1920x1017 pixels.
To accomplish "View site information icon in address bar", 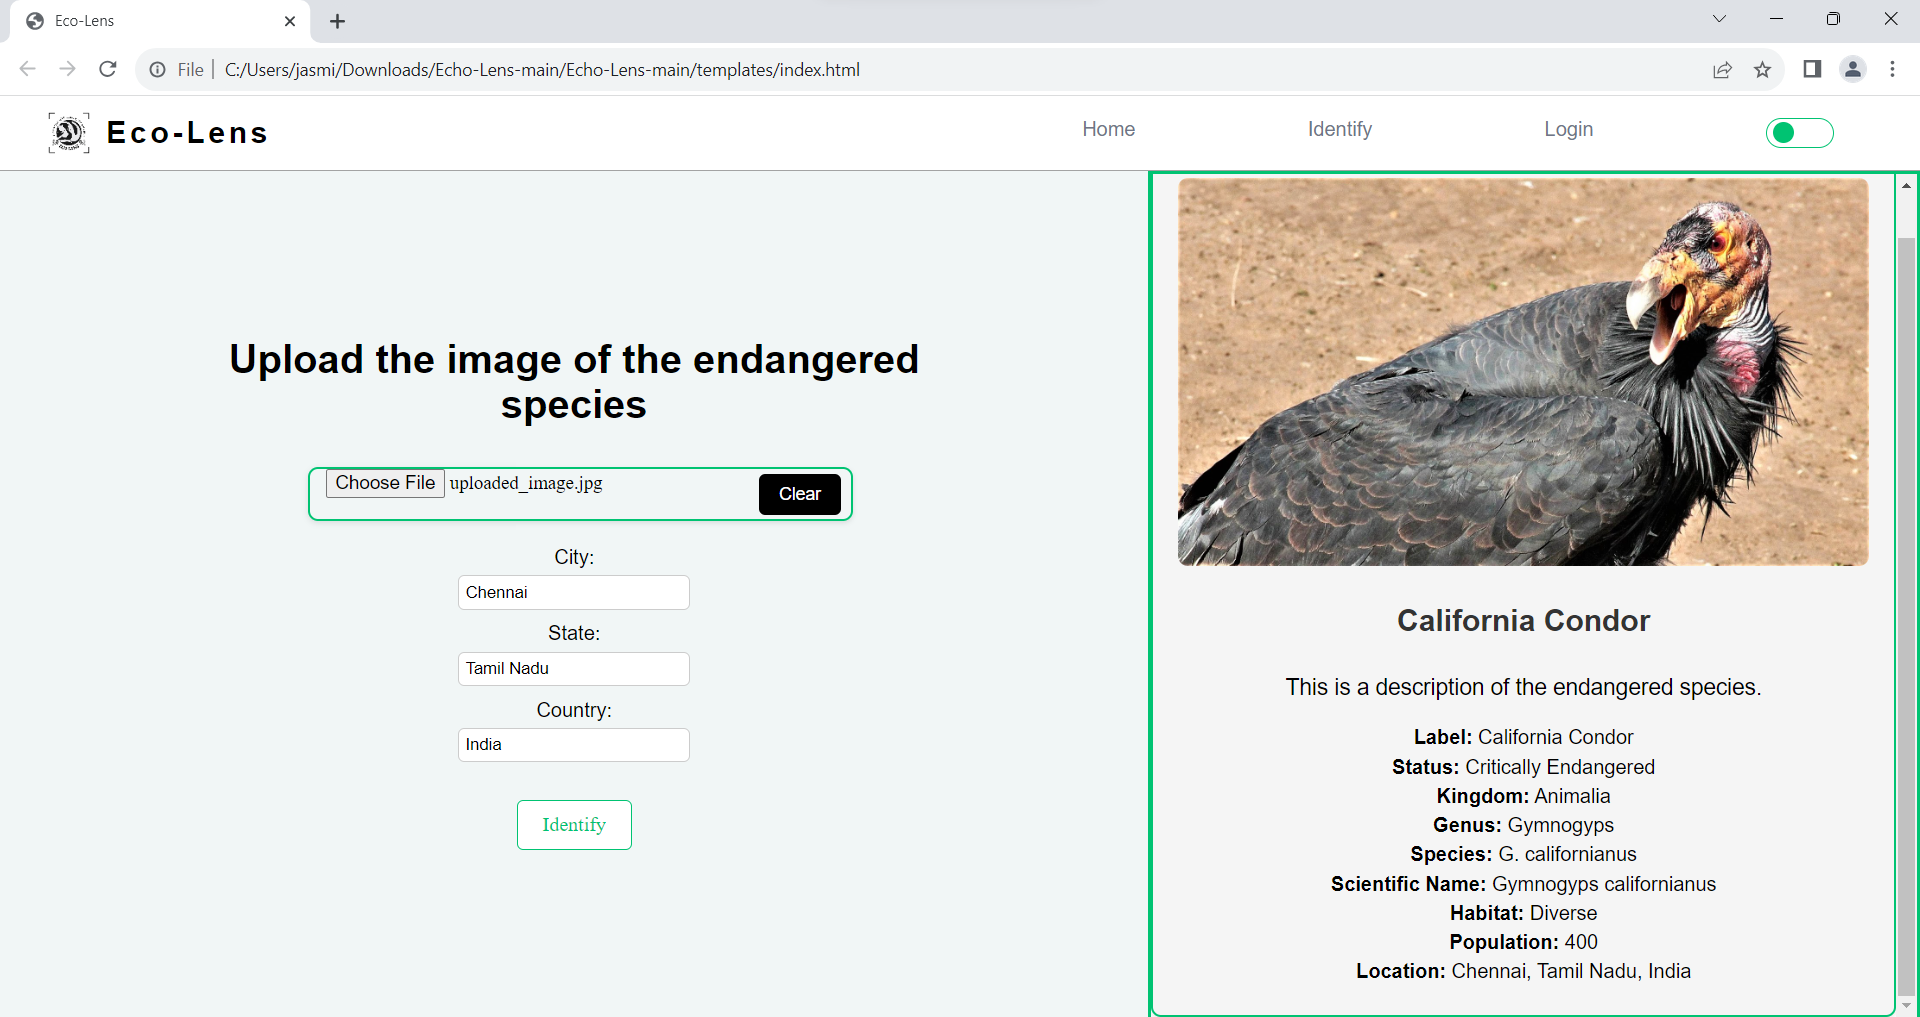I will point(157,70).
